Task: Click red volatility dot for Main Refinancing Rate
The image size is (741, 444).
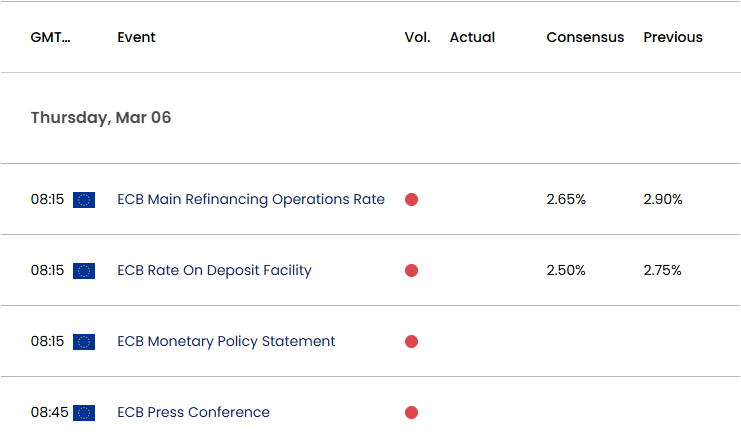Action: click(411, 200)
